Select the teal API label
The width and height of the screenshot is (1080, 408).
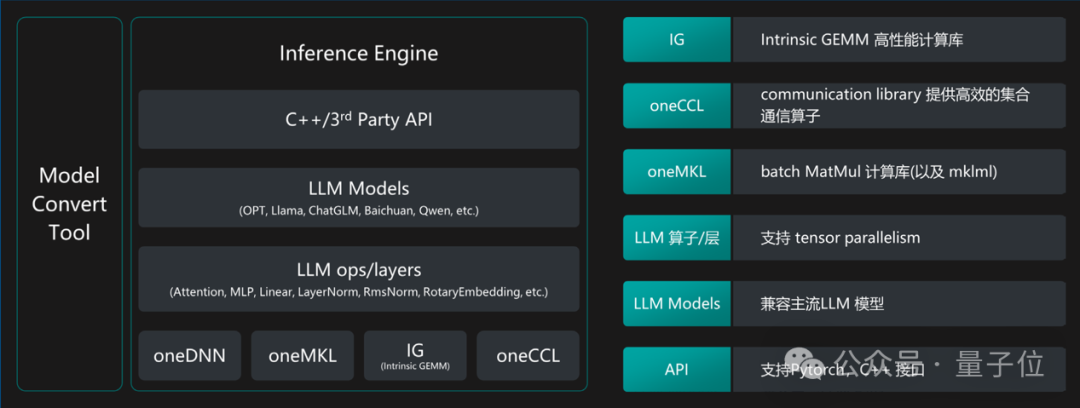coord(676,369)
